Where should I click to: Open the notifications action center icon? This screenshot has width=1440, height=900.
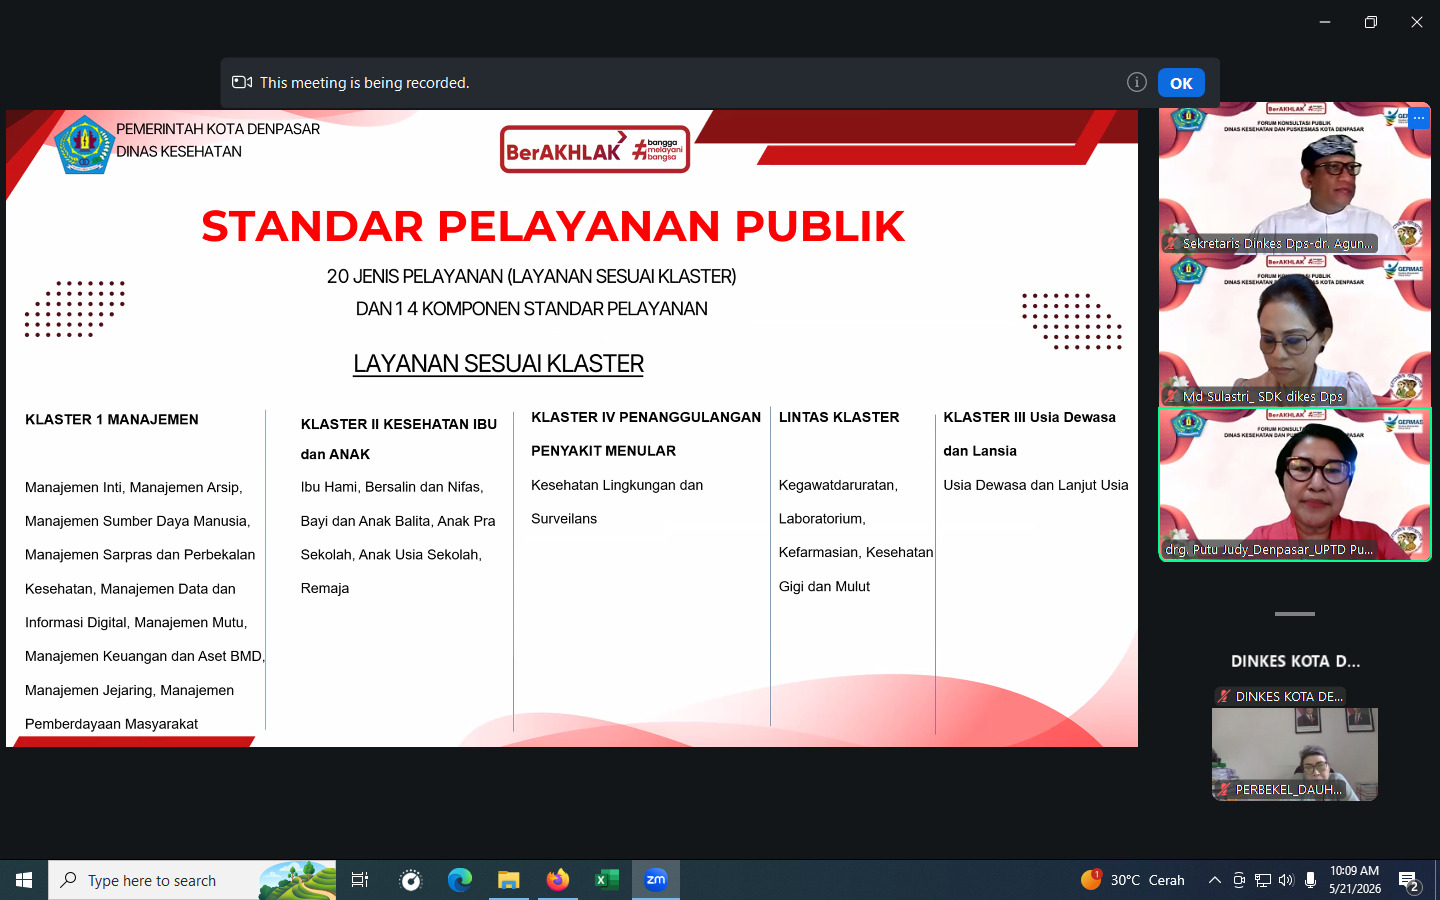coord(1409,881)
